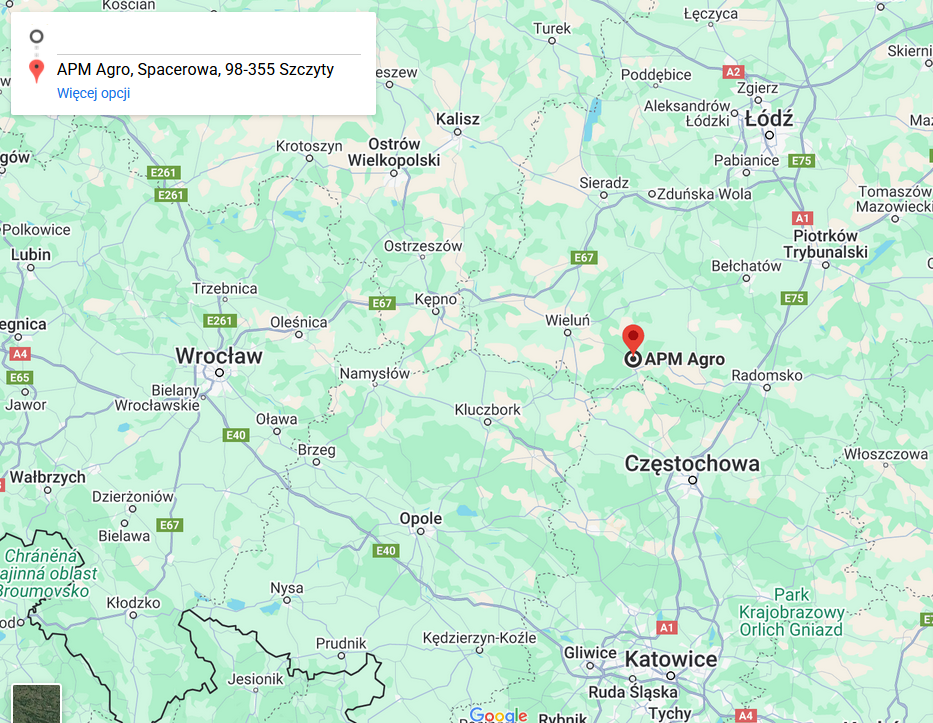The width and height of the screenshot is (933, 723).
Task: Click the Katowice city label
Action: 671,659
